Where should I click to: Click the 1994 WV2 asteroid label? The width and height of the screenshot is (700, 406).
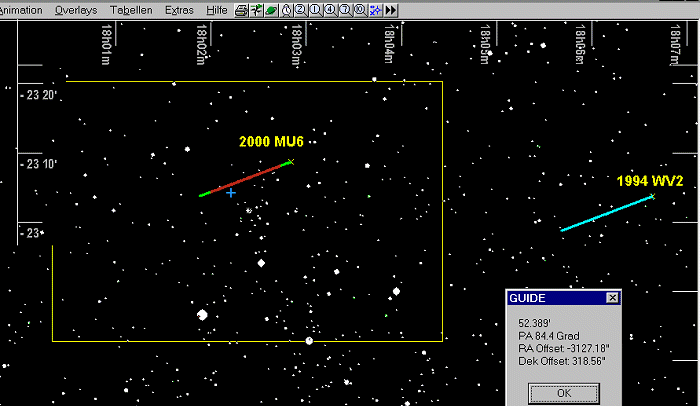649,181
